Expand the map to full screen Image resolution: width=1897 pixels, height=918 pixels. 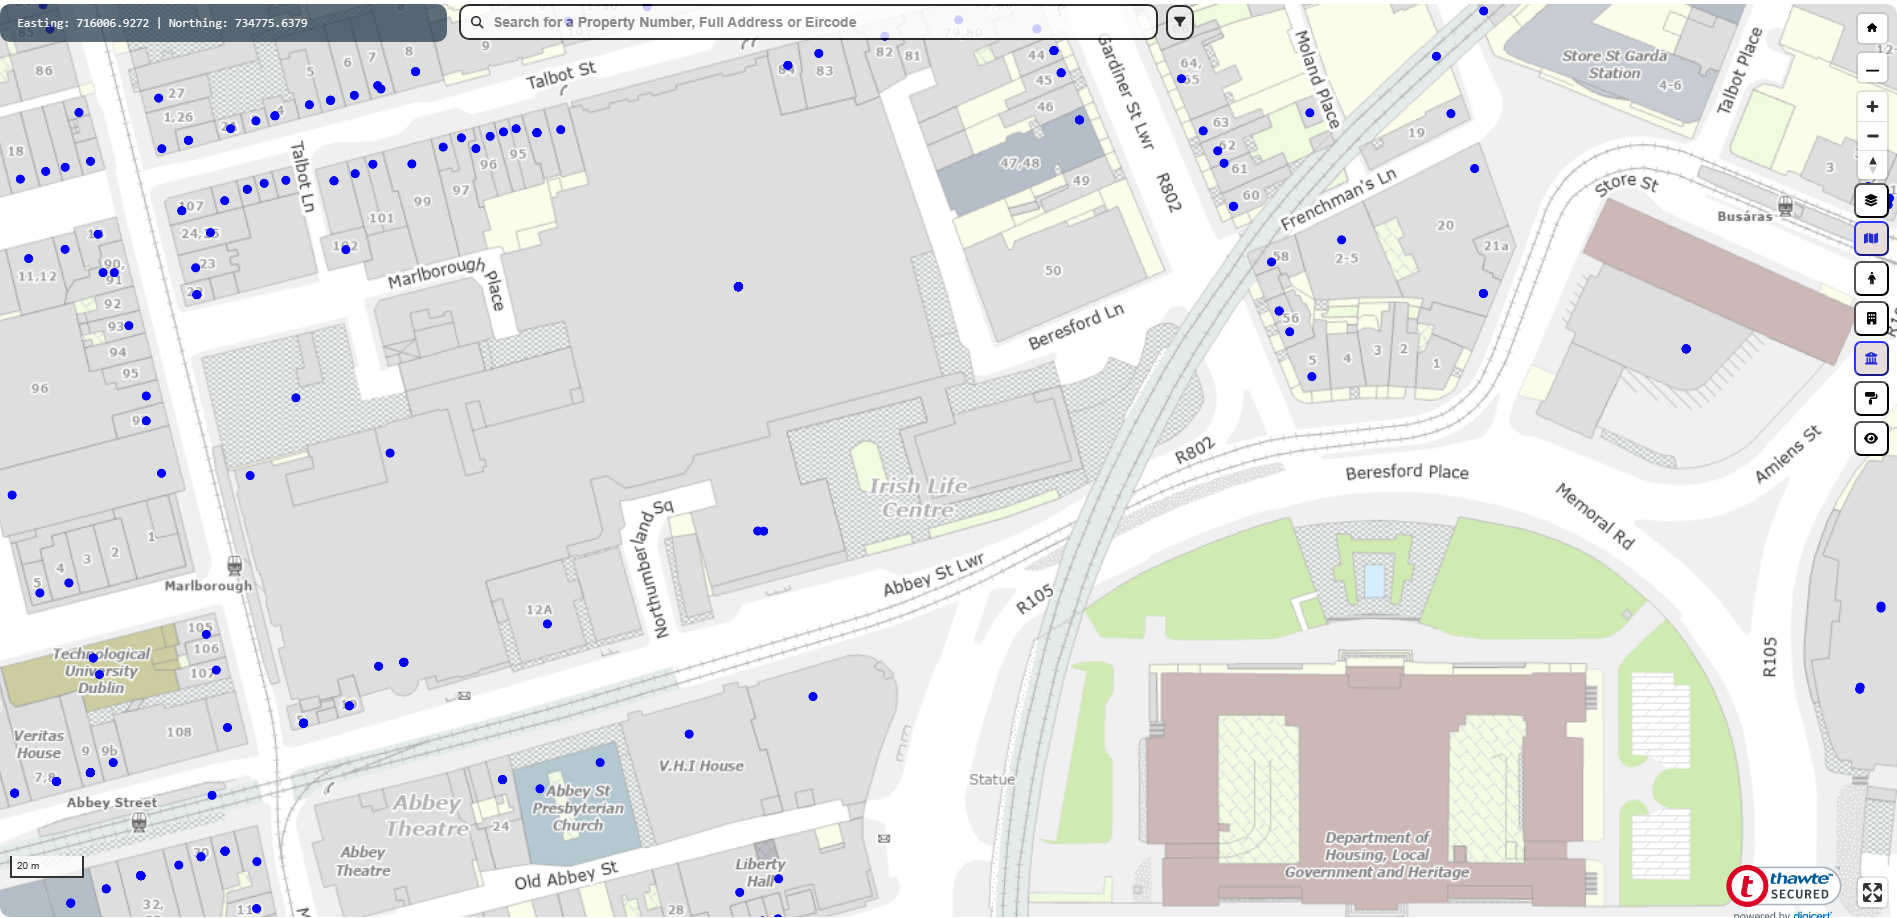pyautogui.click(x=1872, y=892)
